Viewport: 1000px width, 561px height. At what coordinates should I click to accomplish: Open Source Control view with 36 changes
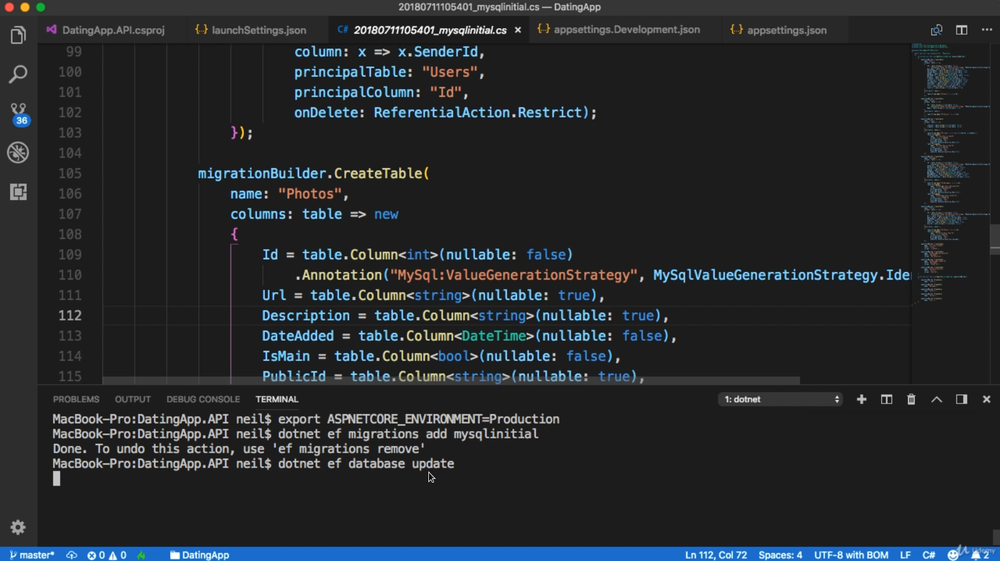(18, 114)
